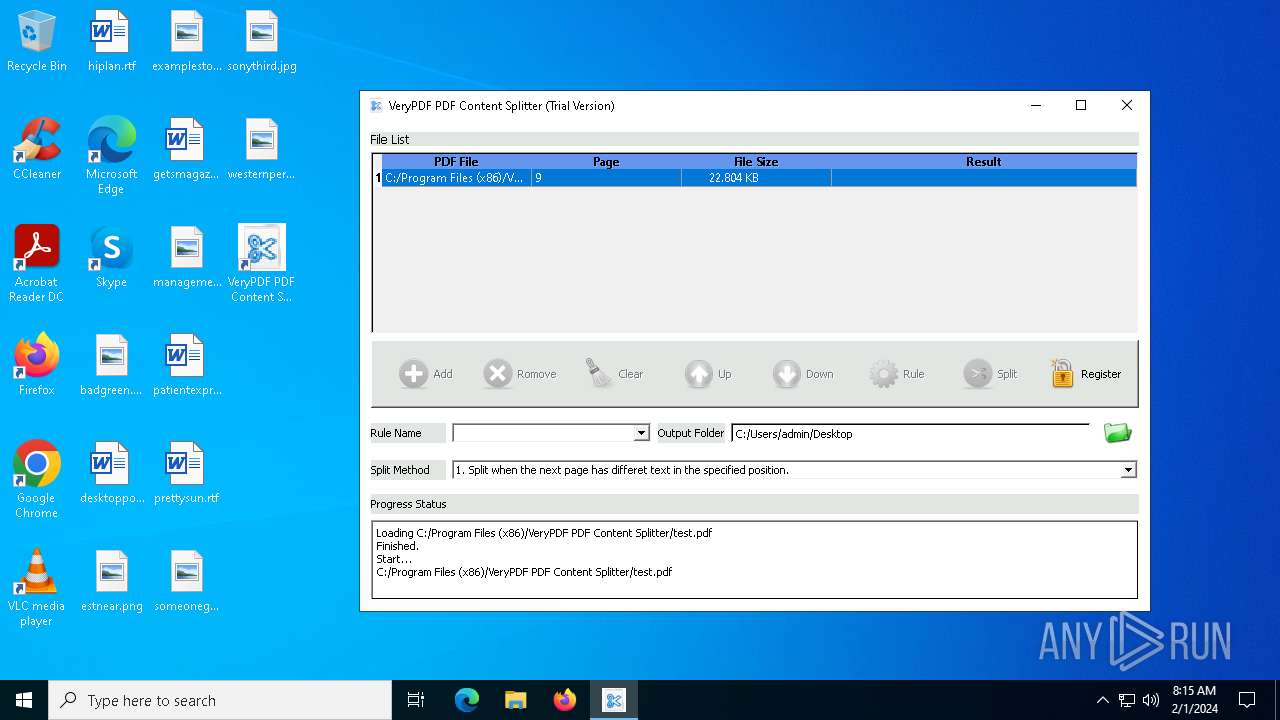
Task: Open Microsoft Edge desktop shortcut
Action: (x=112, y=156)
